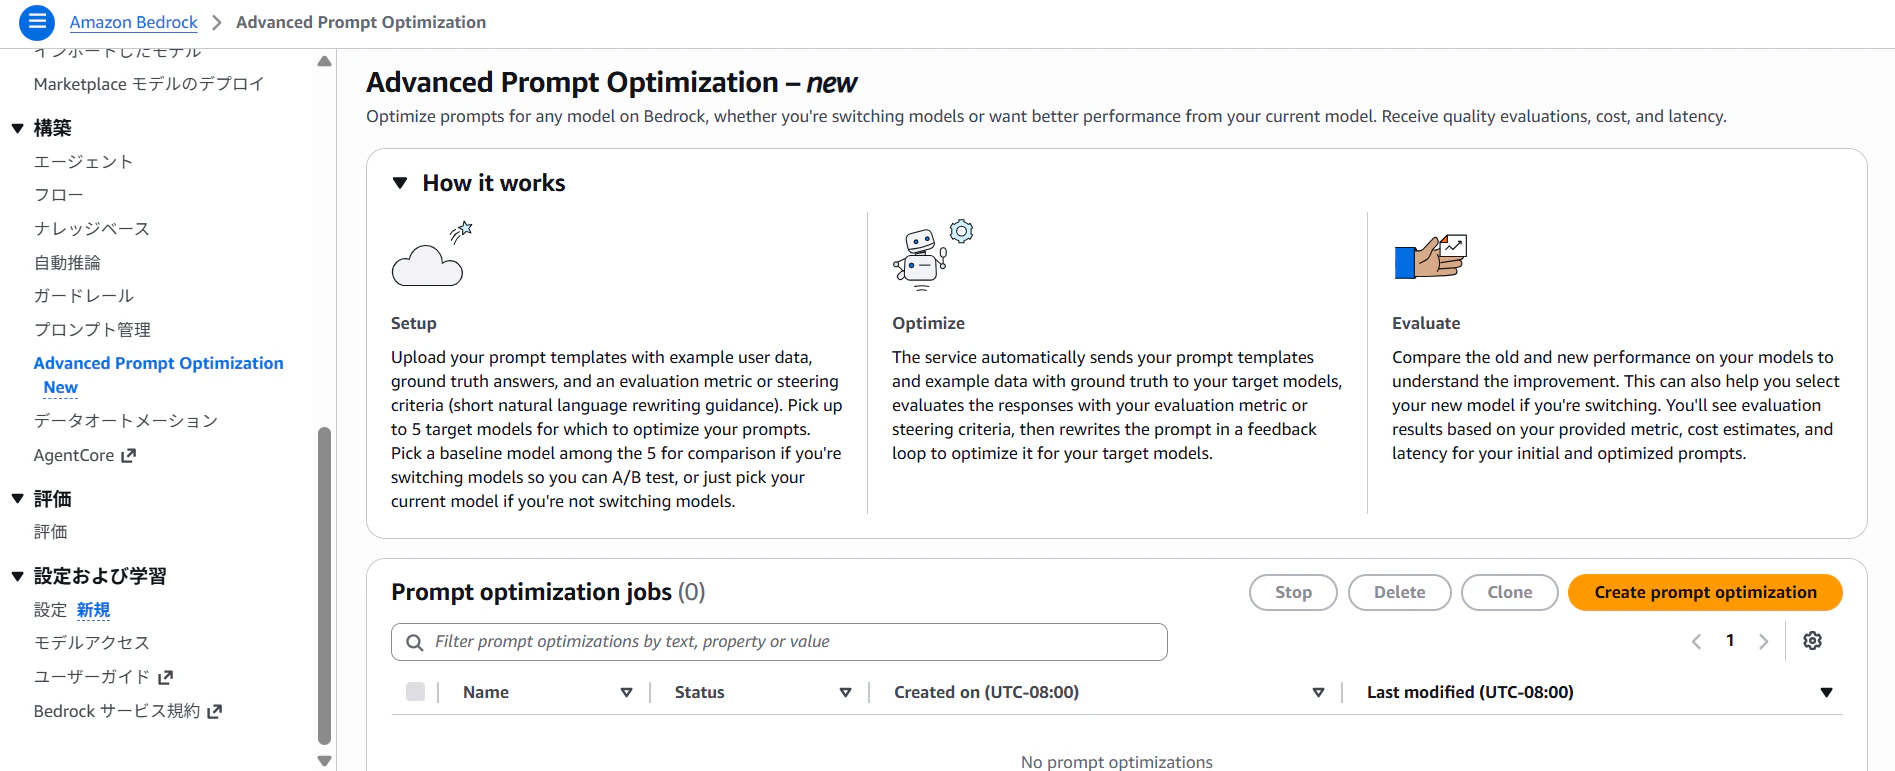Screen dimensions: 1895x771
Task: Open プロンプト管理 in the sidebar
Action: [x=92, y=330]
